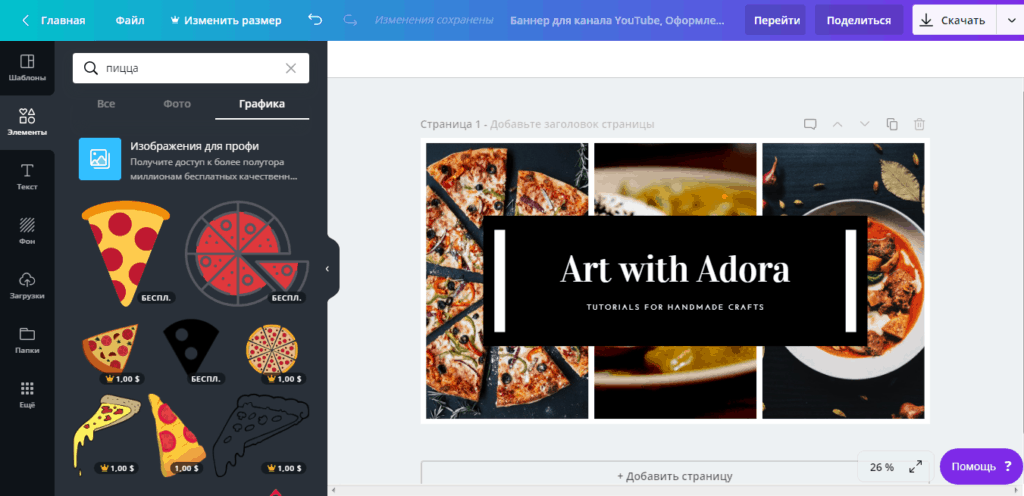Open the Папки folders panel

[x=27, y=341]
